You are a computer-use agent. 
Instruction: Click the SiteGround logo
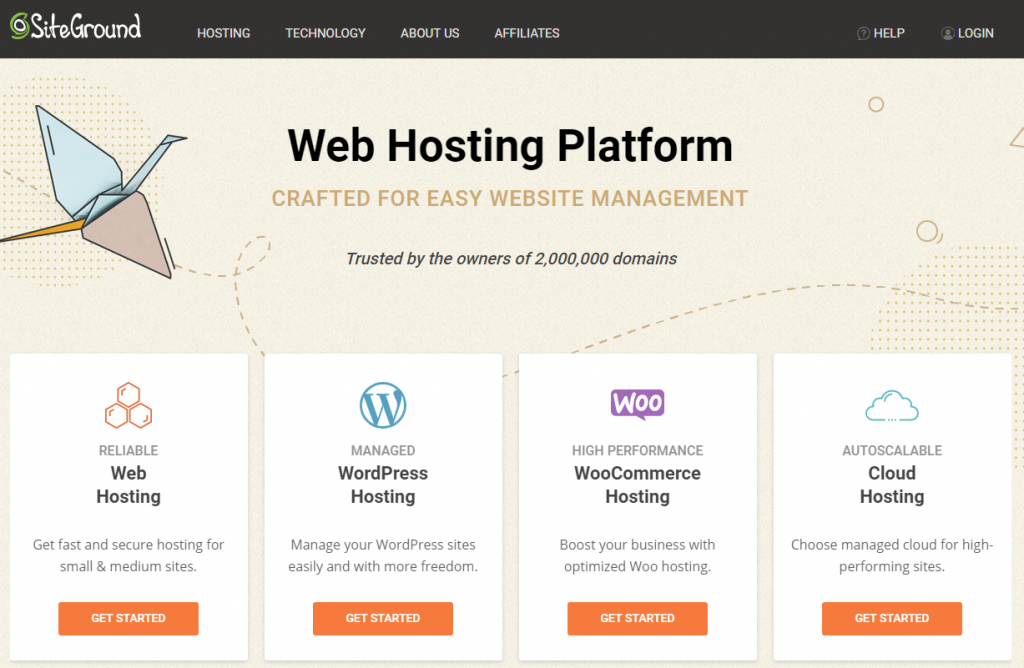[75, 27]
